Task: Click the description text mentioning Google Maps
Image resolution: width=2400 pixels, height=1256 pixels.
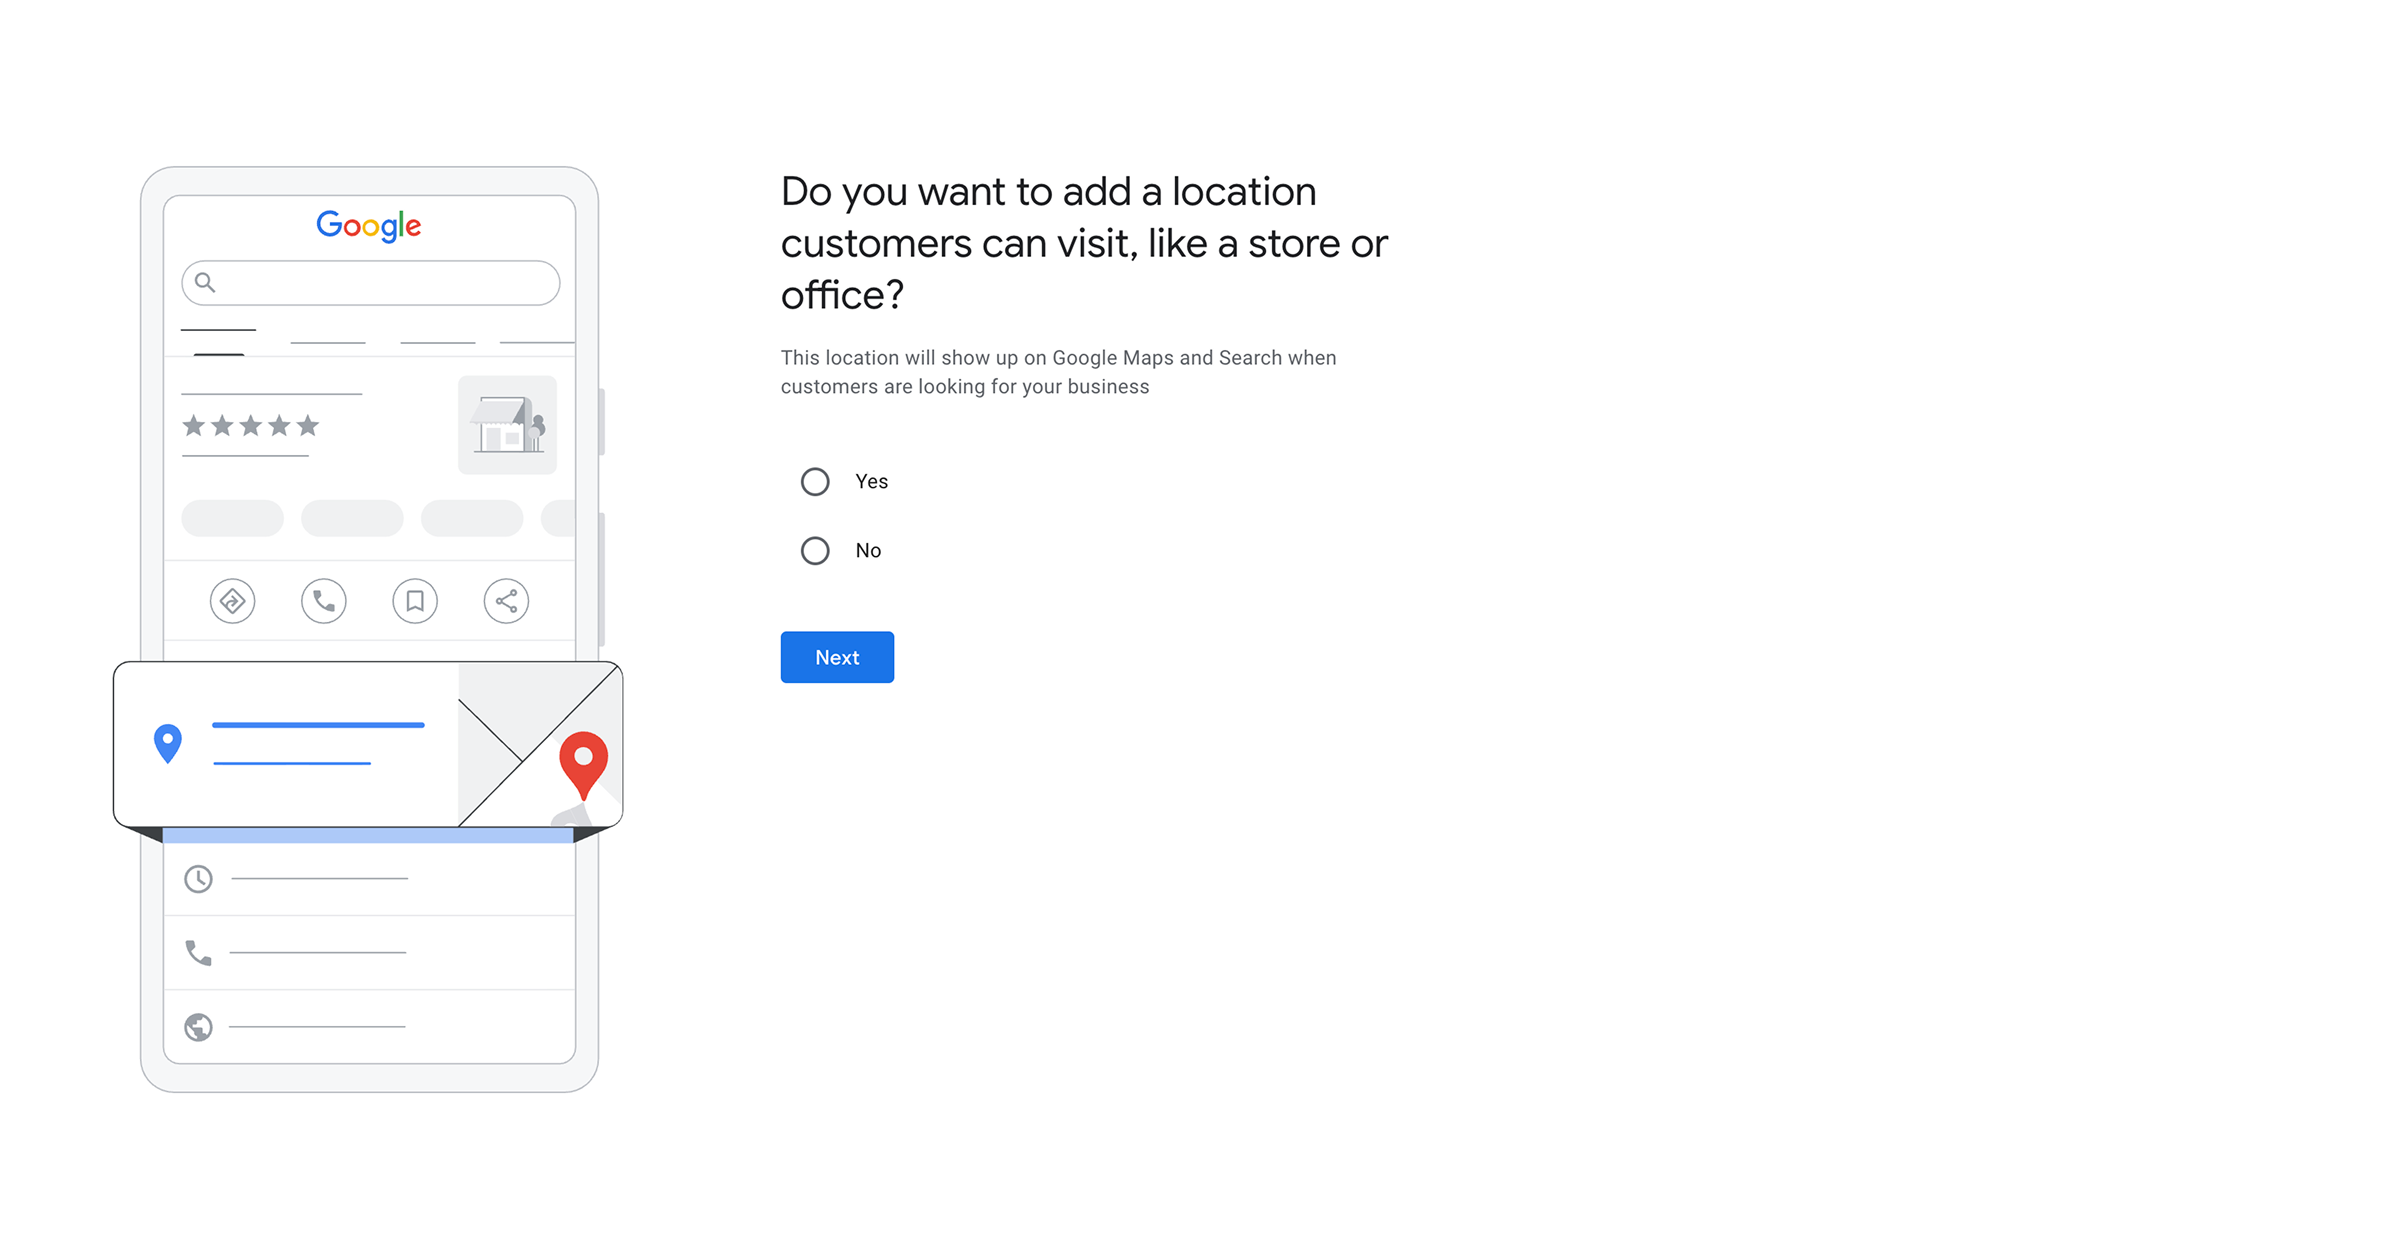Action: coord(1058,372)
